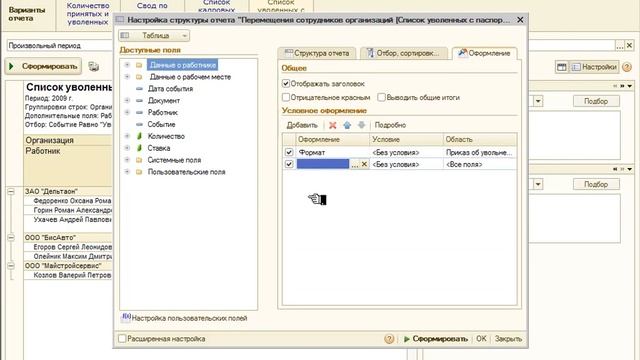The width and height of the screenshot is (640, 360).
Task: Open the Оформление cell editor via ellipsis button
Action: (x=355, y=164)
